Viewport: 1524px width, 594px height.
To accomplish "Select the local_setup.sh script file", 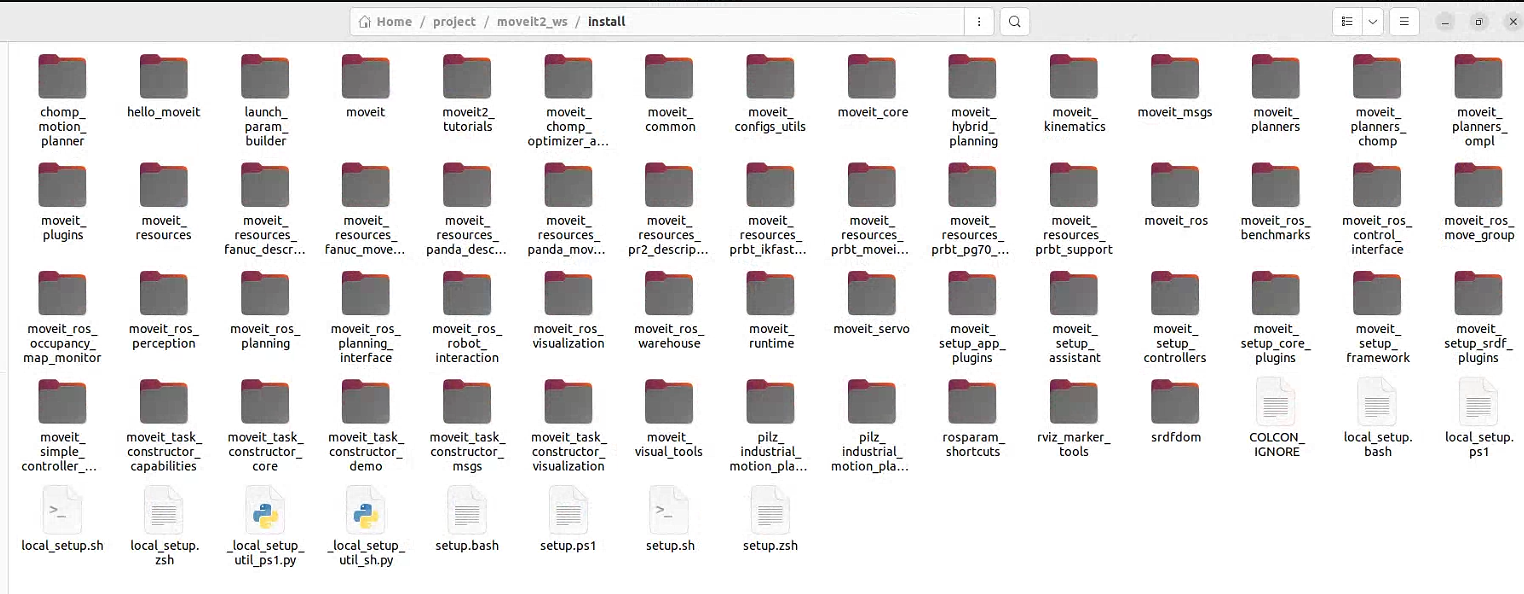I will tap(62, 509).
